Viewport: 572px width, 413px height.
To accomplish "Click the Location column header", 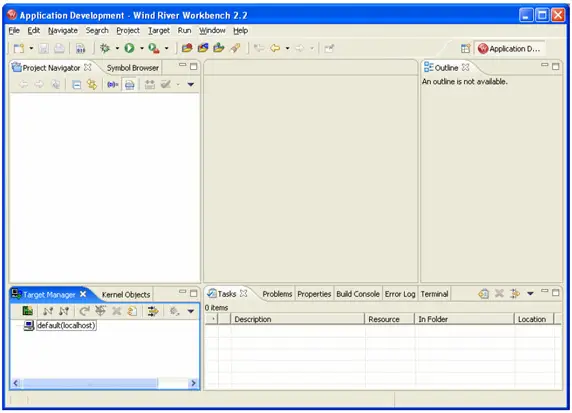I will coord(534,319).
